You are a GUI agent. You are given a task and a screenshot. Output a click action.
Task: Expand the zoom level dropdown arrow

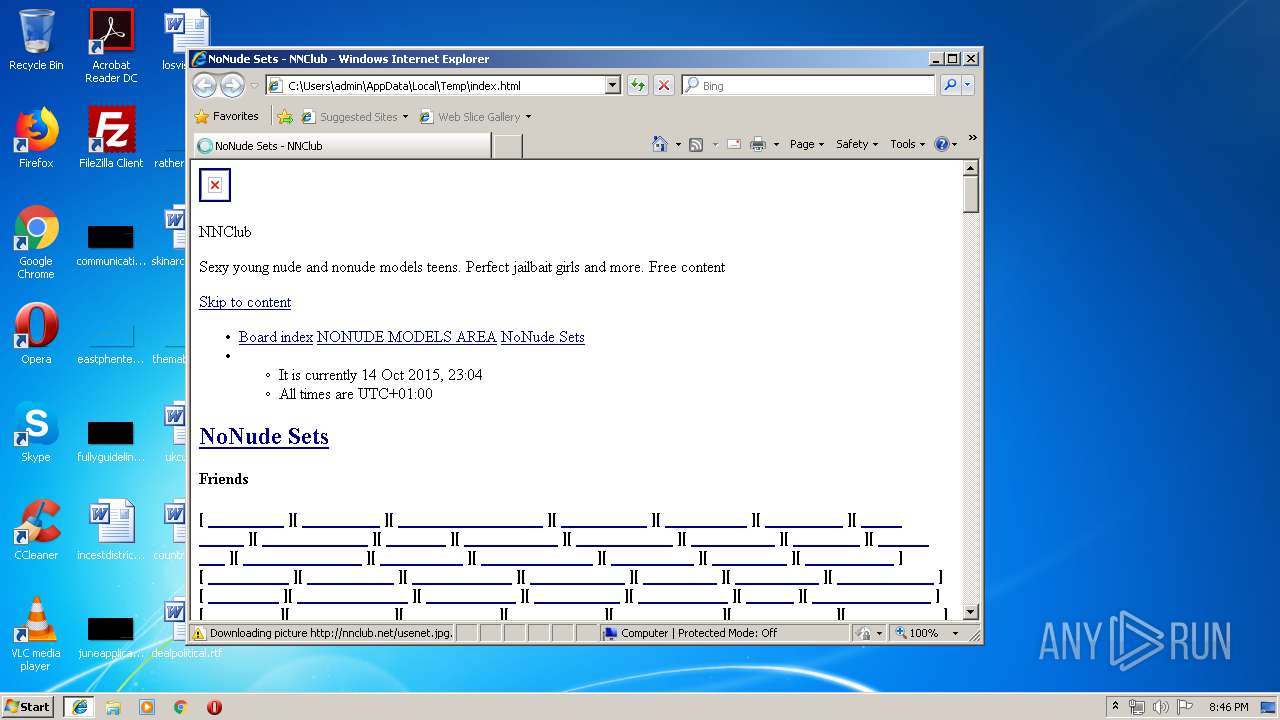click(x=955, y=633)
